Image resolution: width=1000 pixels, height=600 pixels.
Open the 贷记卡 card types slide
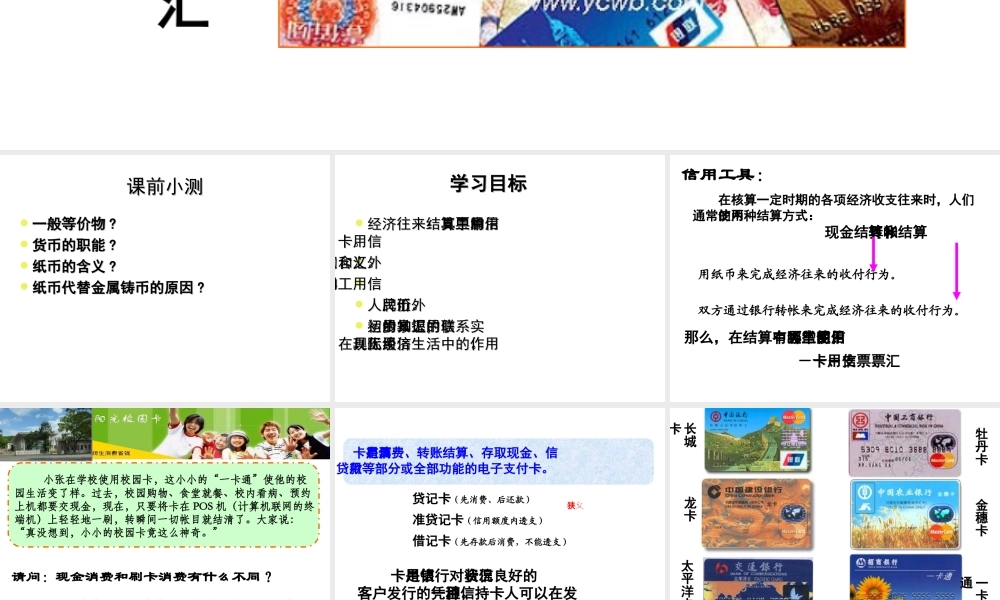point(499,504)
